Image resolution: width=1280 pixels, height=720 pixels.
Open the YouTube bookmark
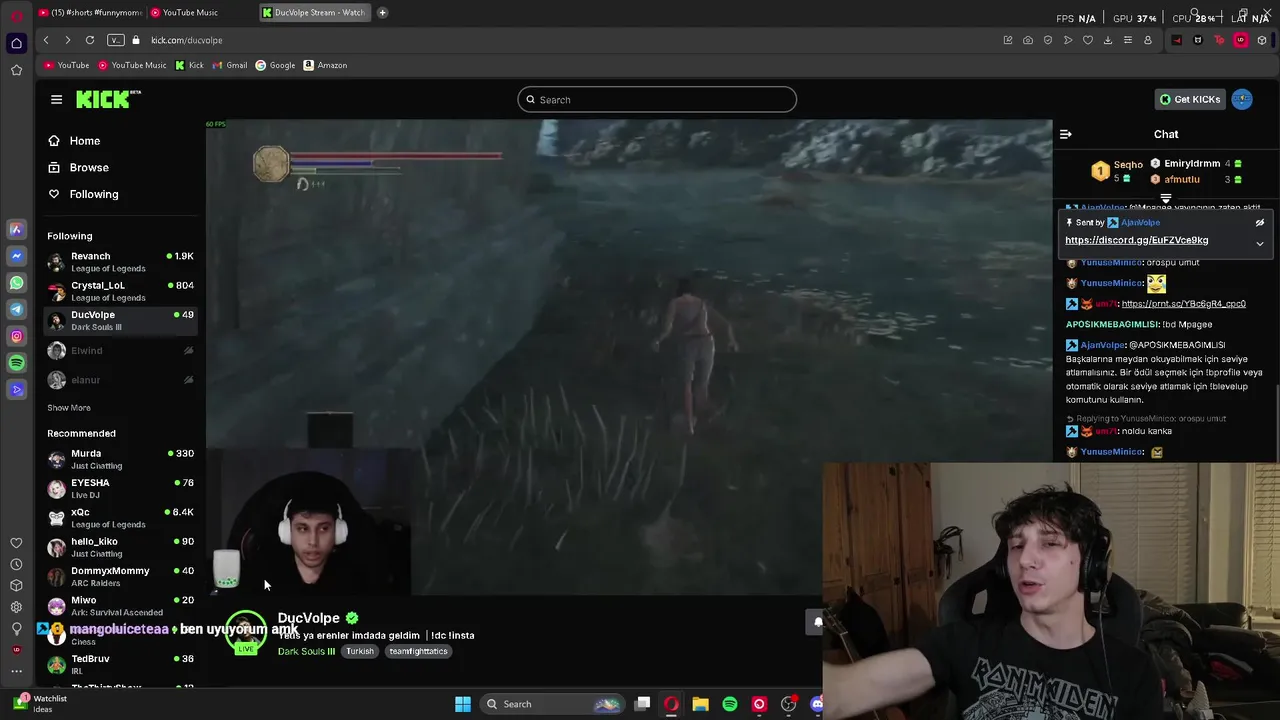(67, 65)
